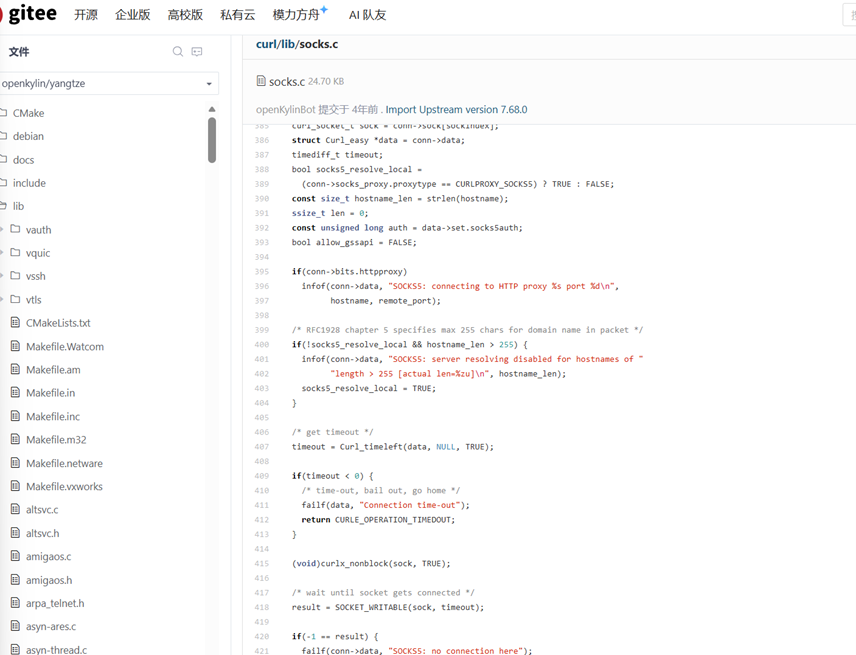Open the 开源 navigation item

pyautogui.click(x=86, y=15)
